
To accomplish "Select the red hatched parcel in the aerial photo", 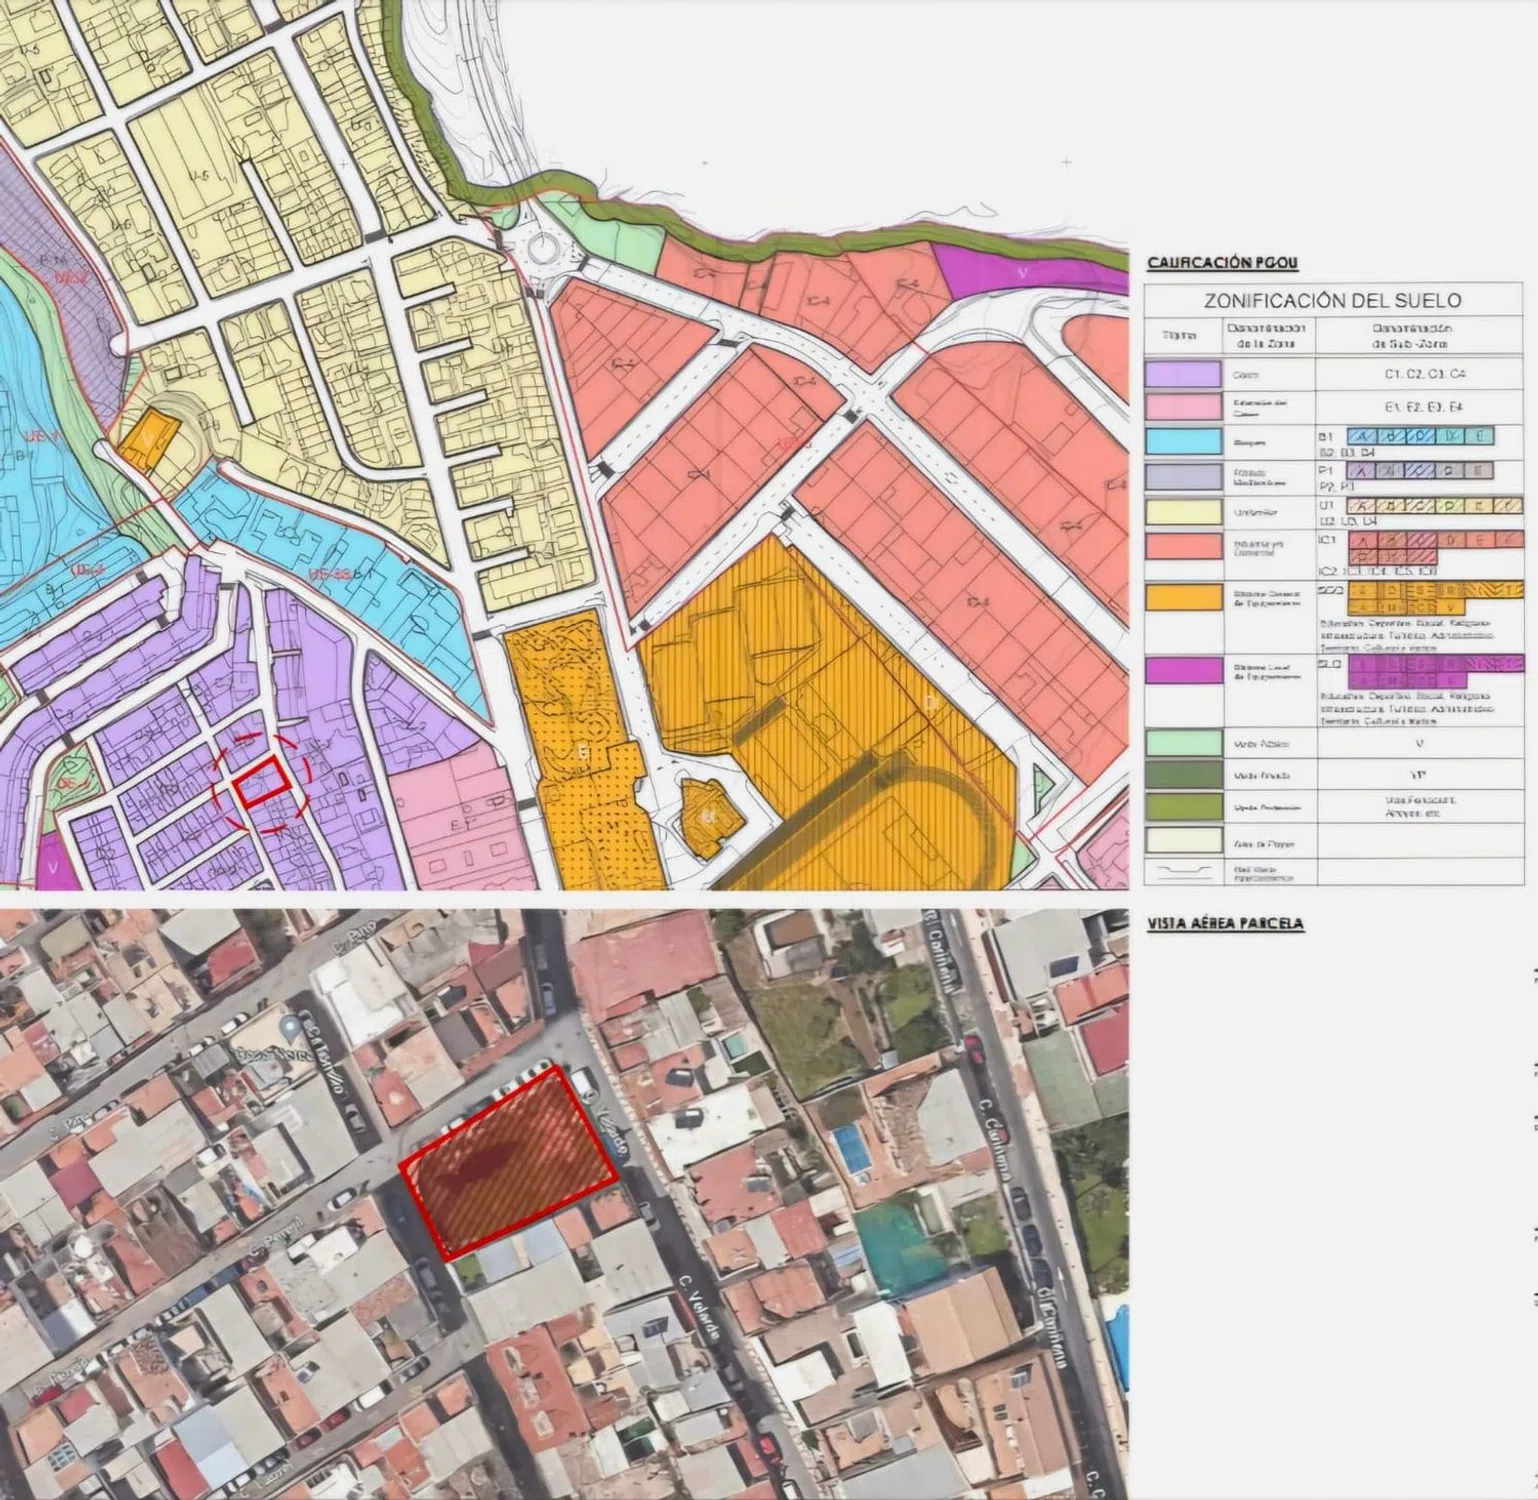I will (x=510, y=1160).
